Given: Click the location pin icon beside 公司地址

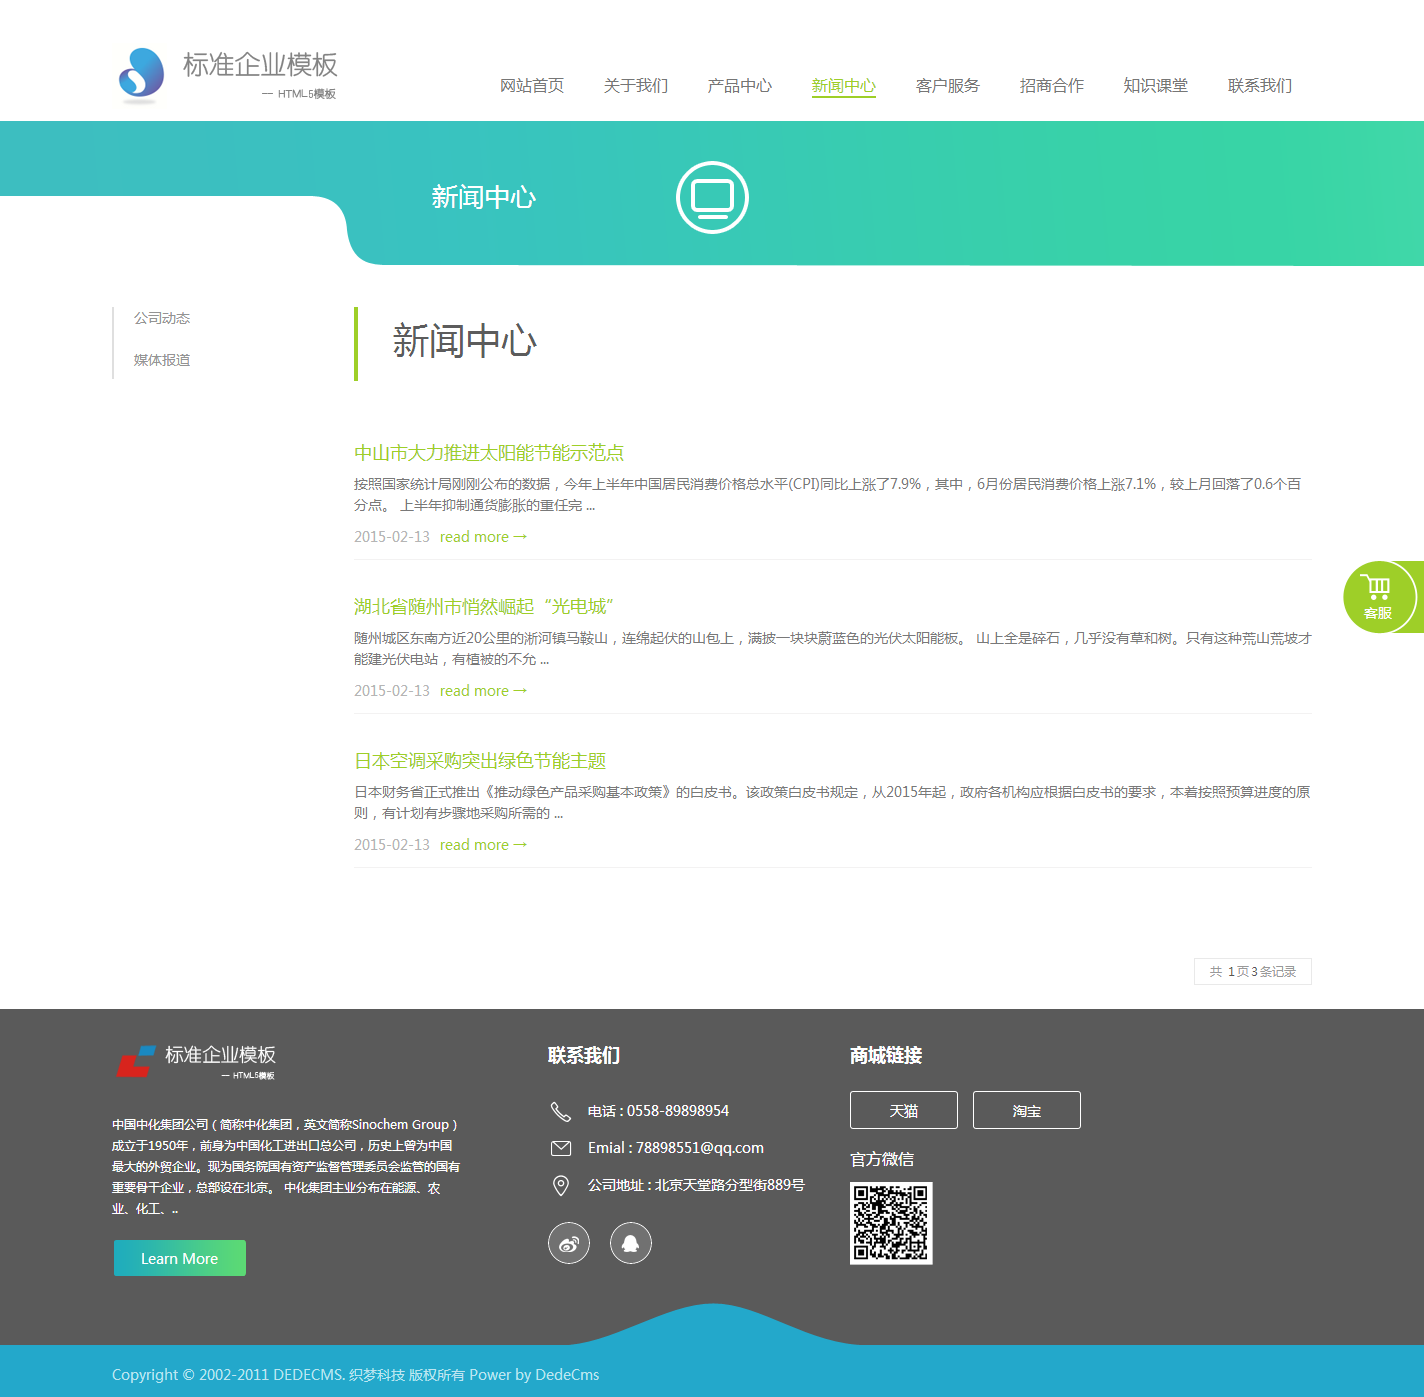Looking at the screenshot, I should (561, 1185).
